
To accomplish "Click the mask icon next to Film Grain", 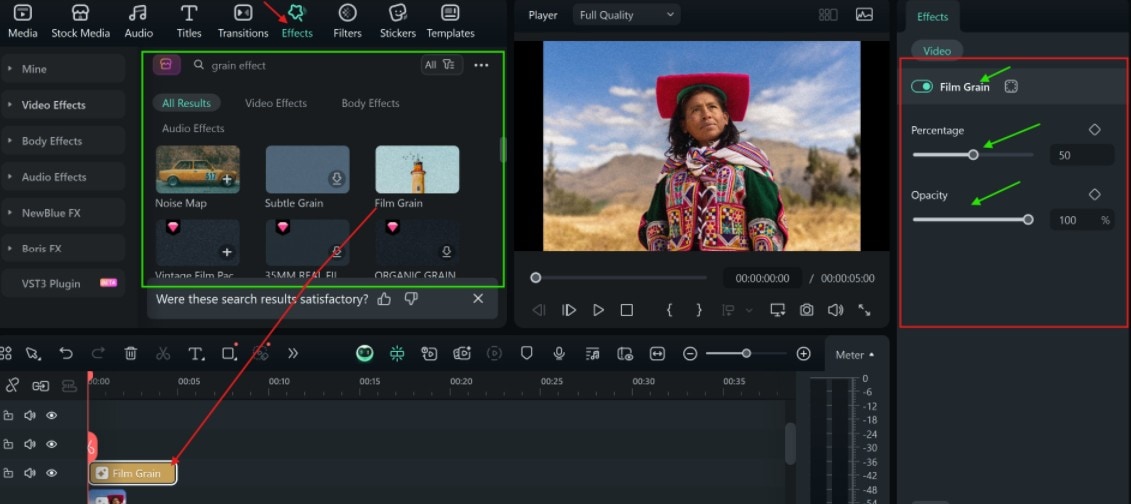I will click(1011, 87).
